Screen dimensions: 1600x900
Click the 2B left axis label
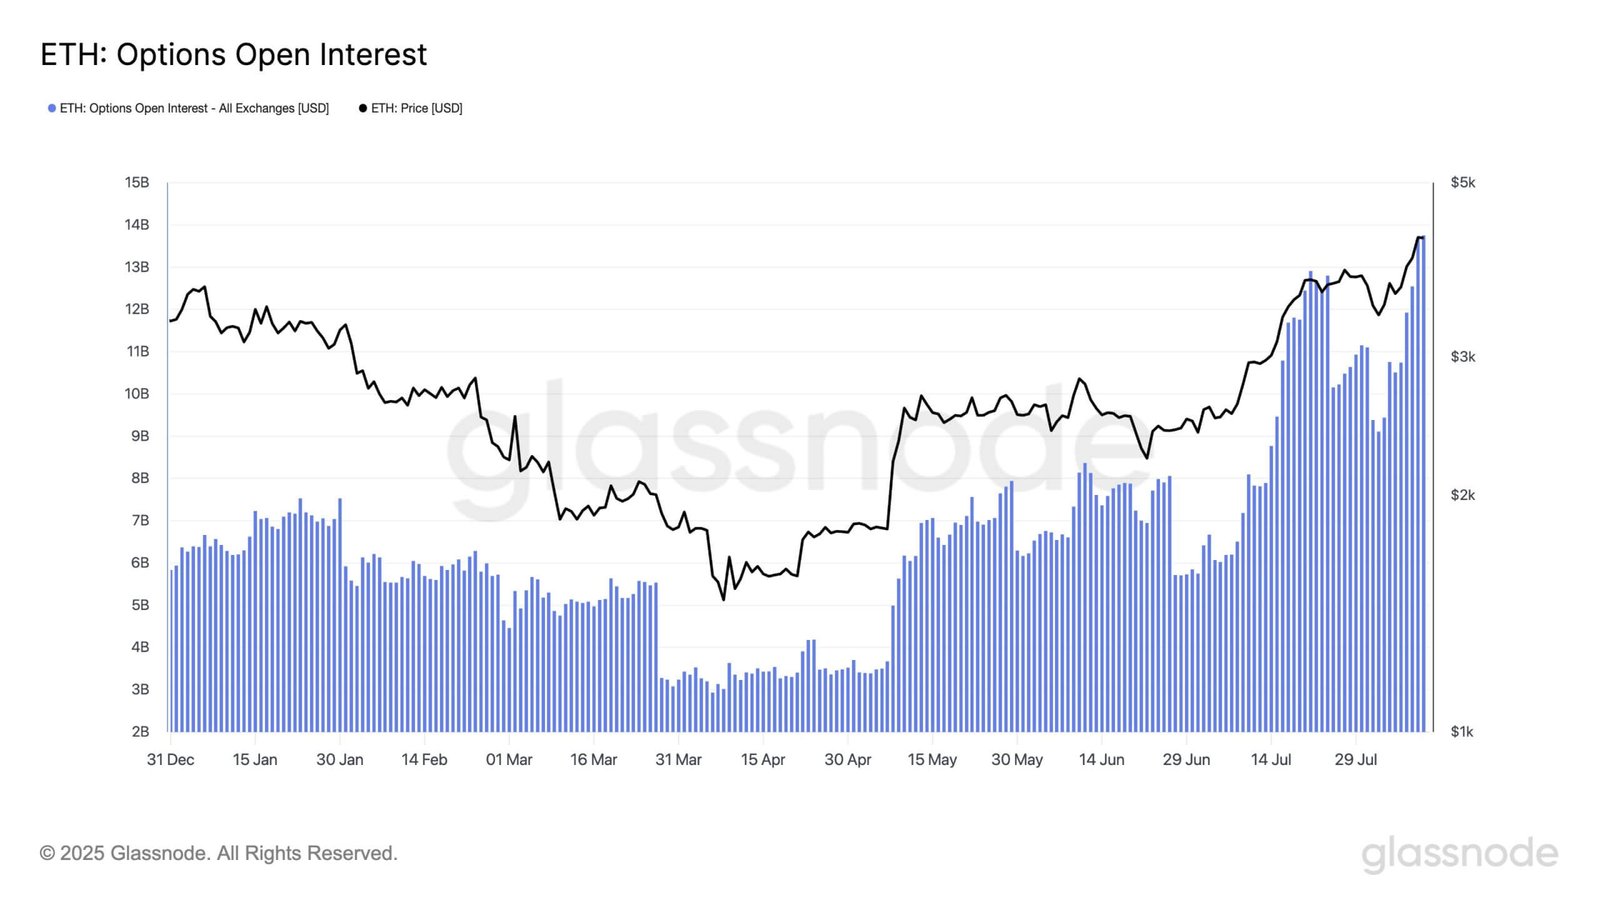(140, 732)
